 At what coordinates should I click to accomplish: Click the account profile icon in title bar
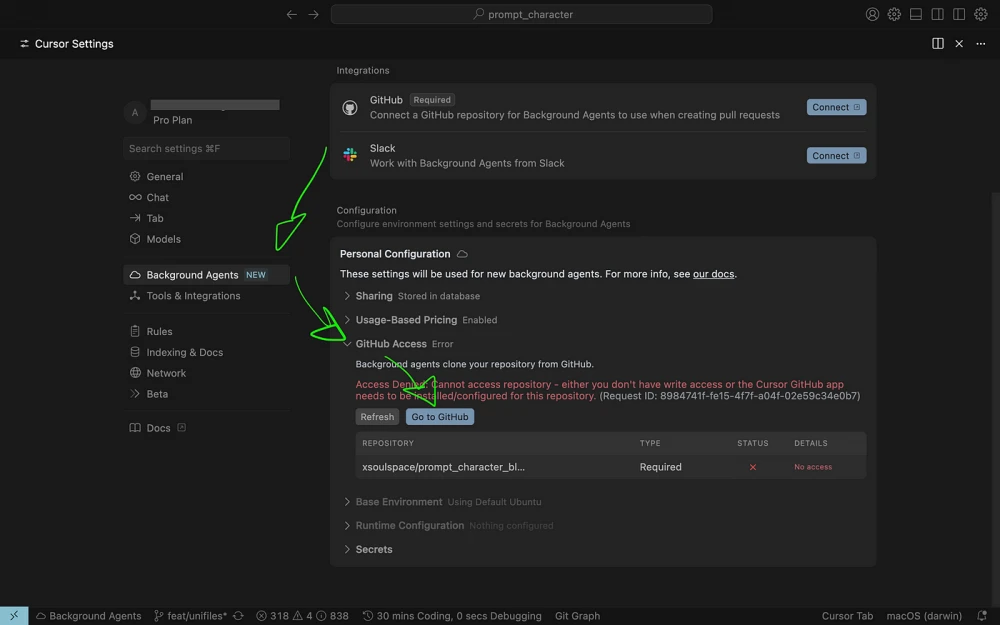[x=873, y=14]
